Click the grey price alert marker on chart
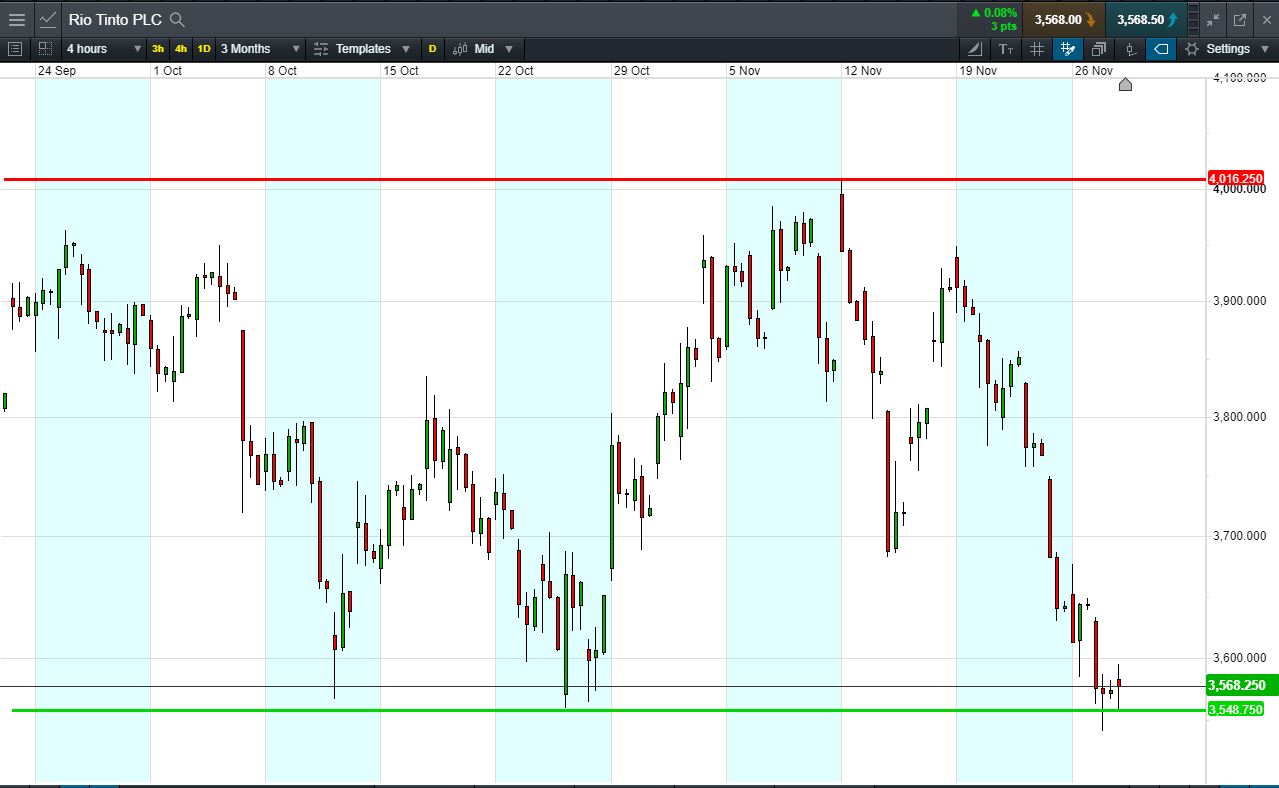1279x788 pixels. tap(1125, 84)
